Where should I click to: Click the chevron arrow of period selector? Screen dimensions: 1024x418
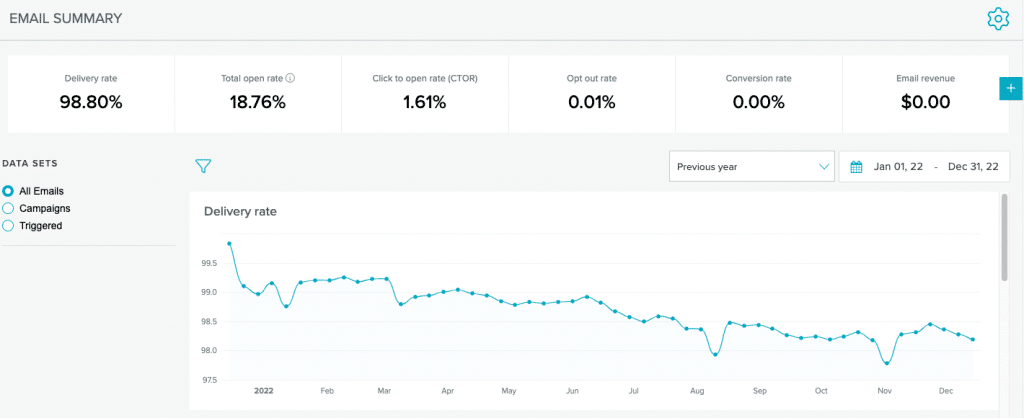click(x=824, y=167)
